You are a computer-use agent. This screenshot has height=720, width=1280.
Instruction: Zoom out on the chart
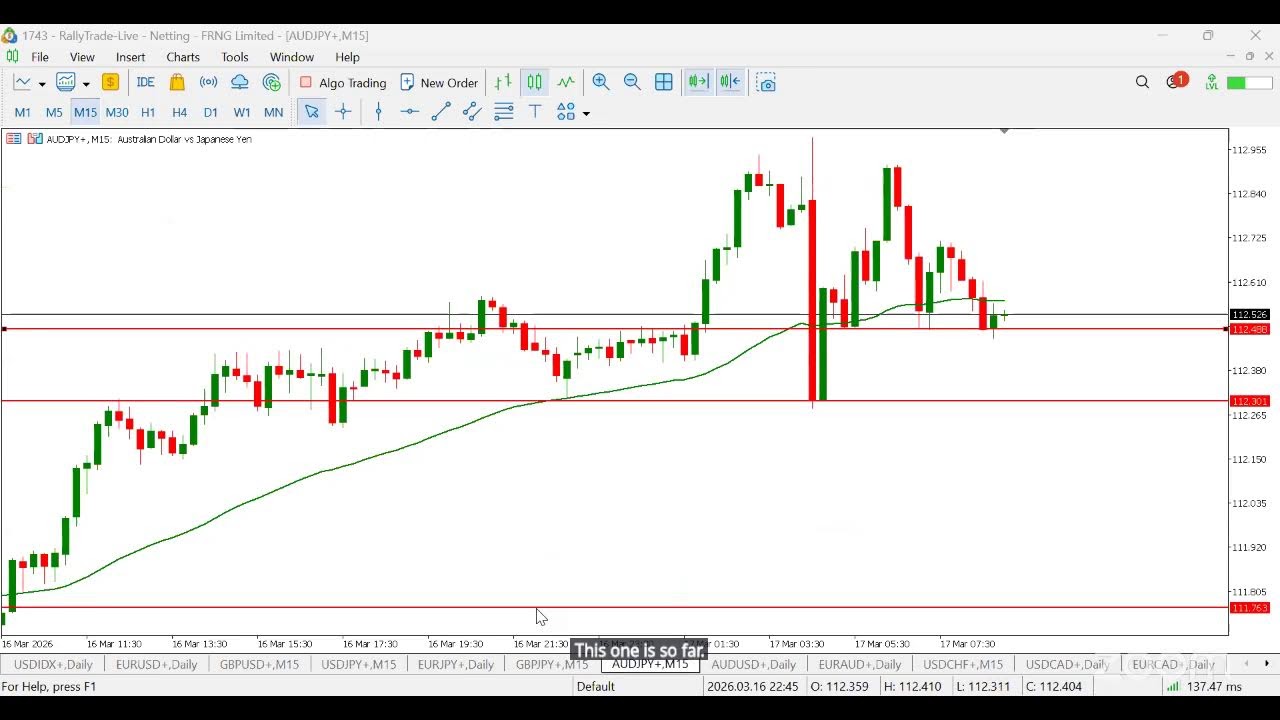tap(632, 83)
